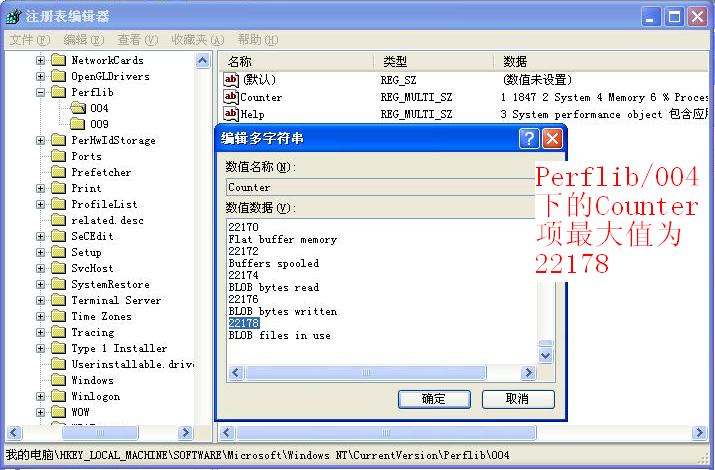Click the string icon of the Help value
This screenshot has width=715, height=470.
231,114
